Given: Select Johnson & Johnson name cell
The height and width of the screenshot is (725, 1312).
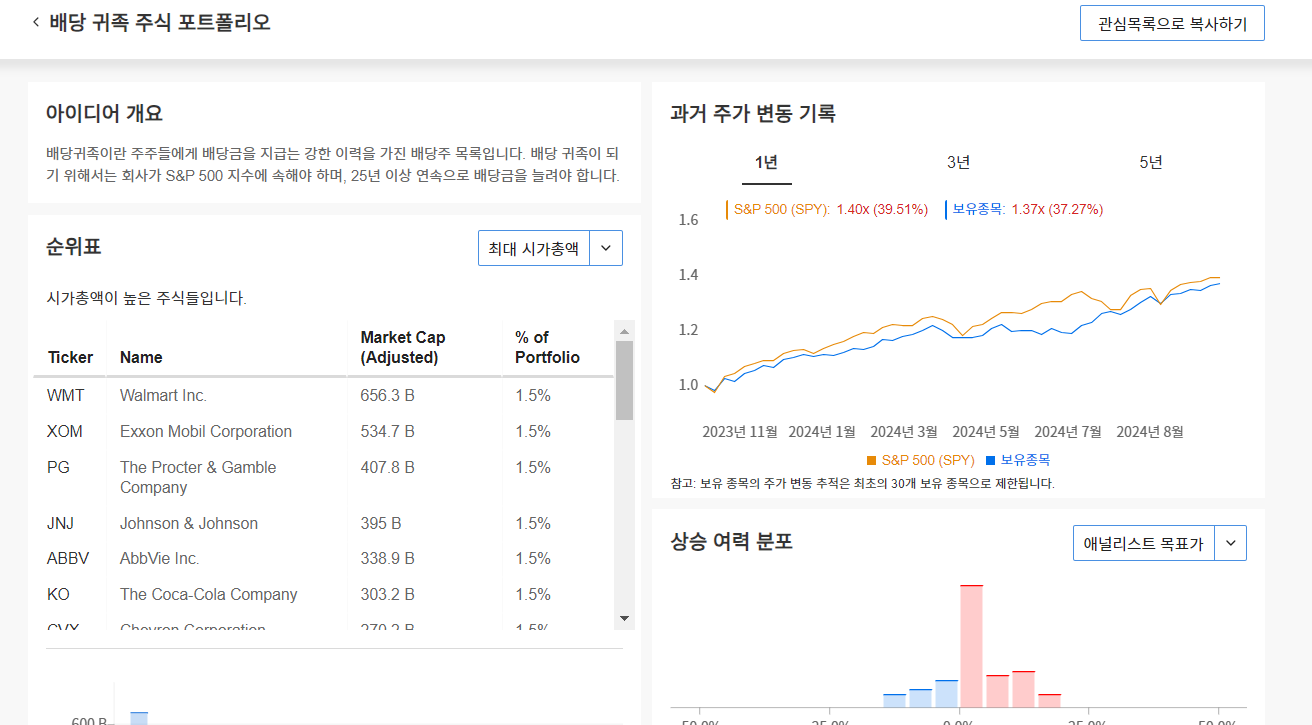Looking at the screenshot, I should [189, 524].
